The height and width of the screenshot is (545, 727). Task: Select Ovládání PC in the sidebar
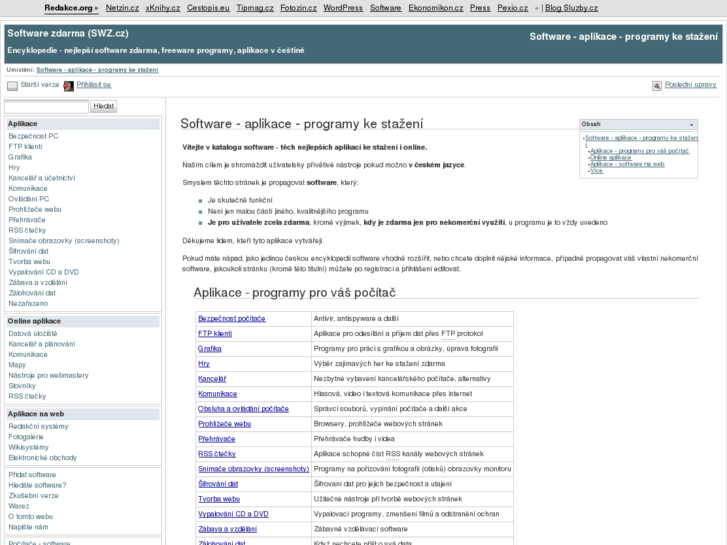29,199
